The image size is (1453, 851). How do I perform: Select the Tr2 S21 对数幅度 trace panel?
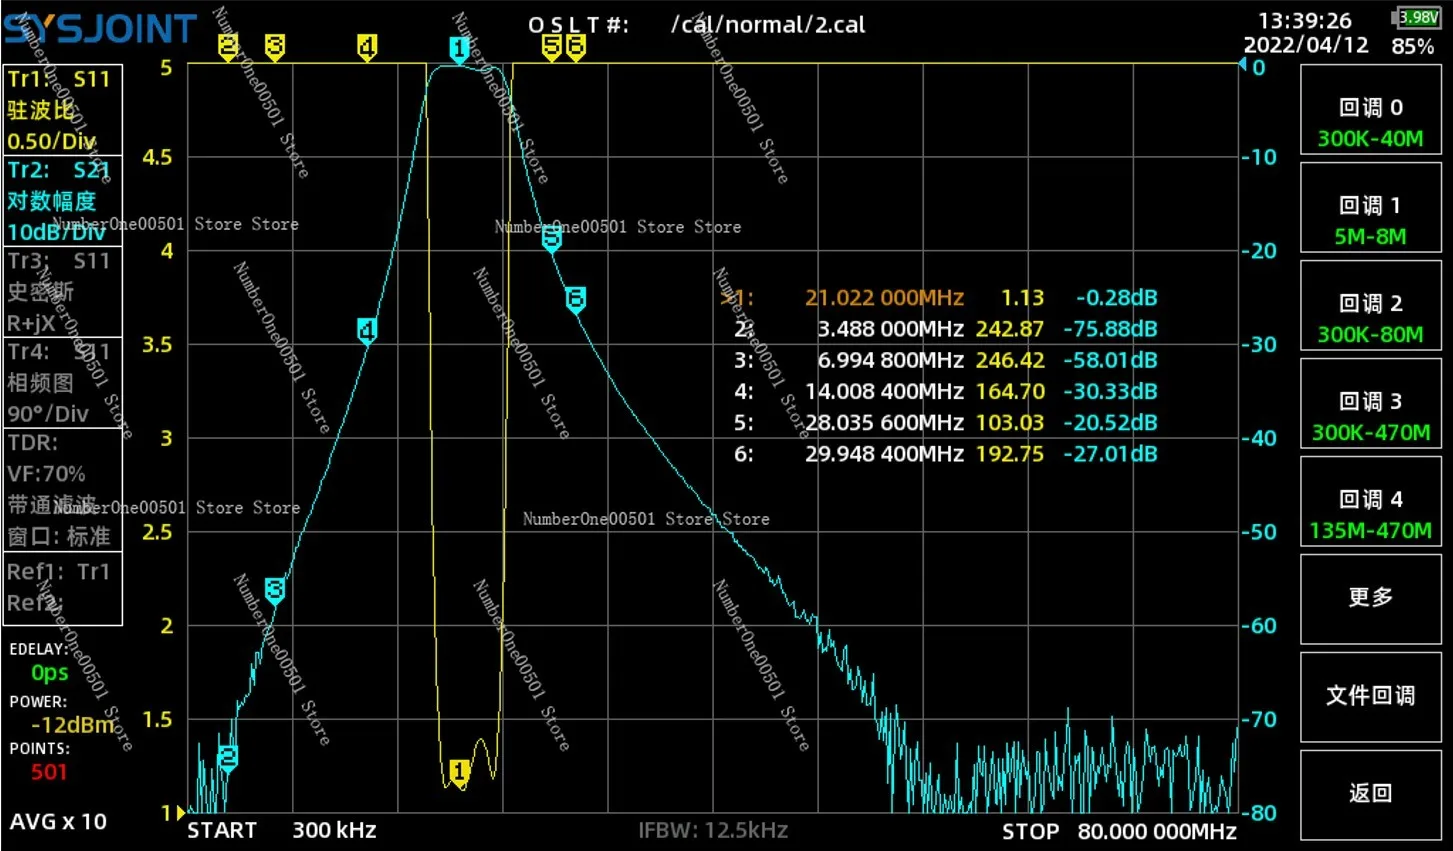tap(62, 201)
